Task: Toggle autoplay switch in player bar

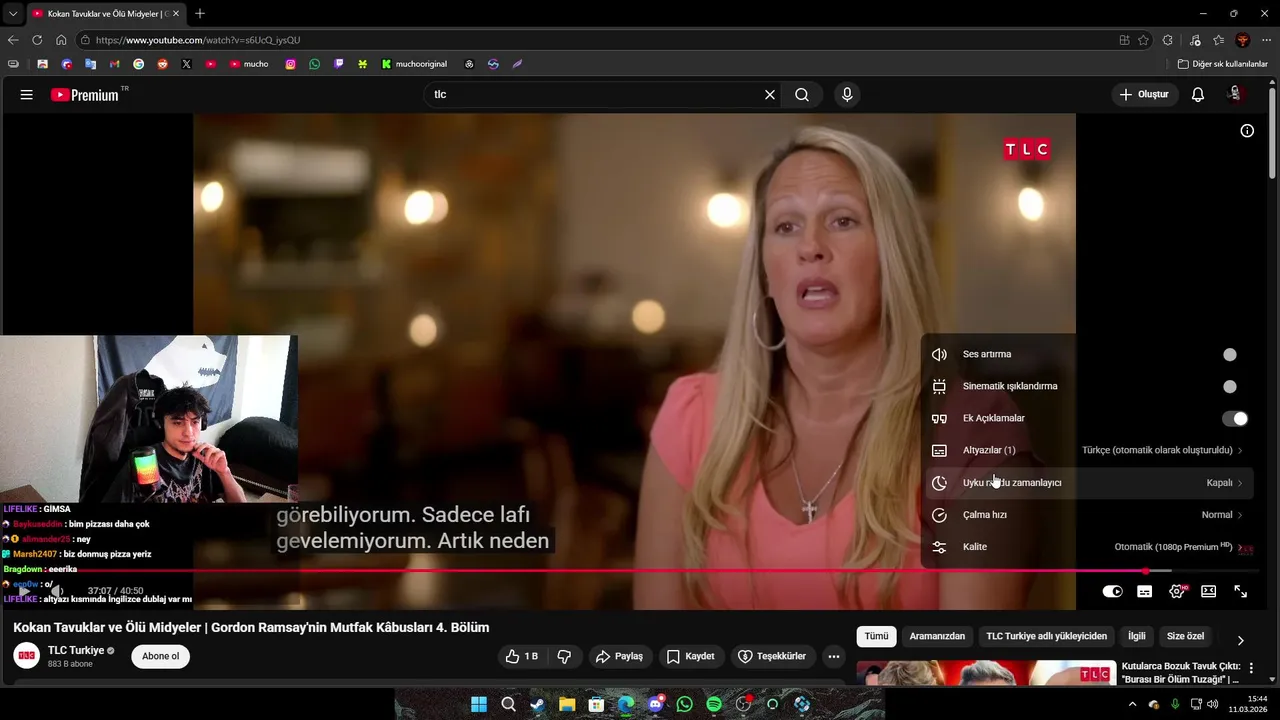Action: click(1112, 592)
